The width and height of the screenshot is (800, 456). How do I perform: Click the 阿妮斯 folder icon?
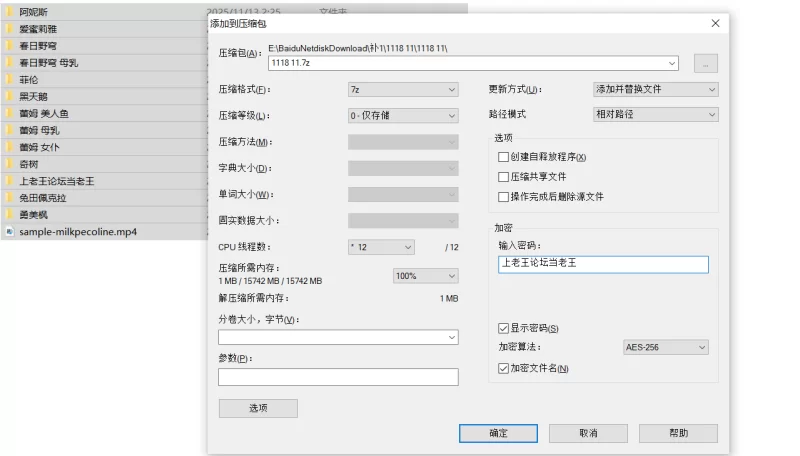point(9,11)
